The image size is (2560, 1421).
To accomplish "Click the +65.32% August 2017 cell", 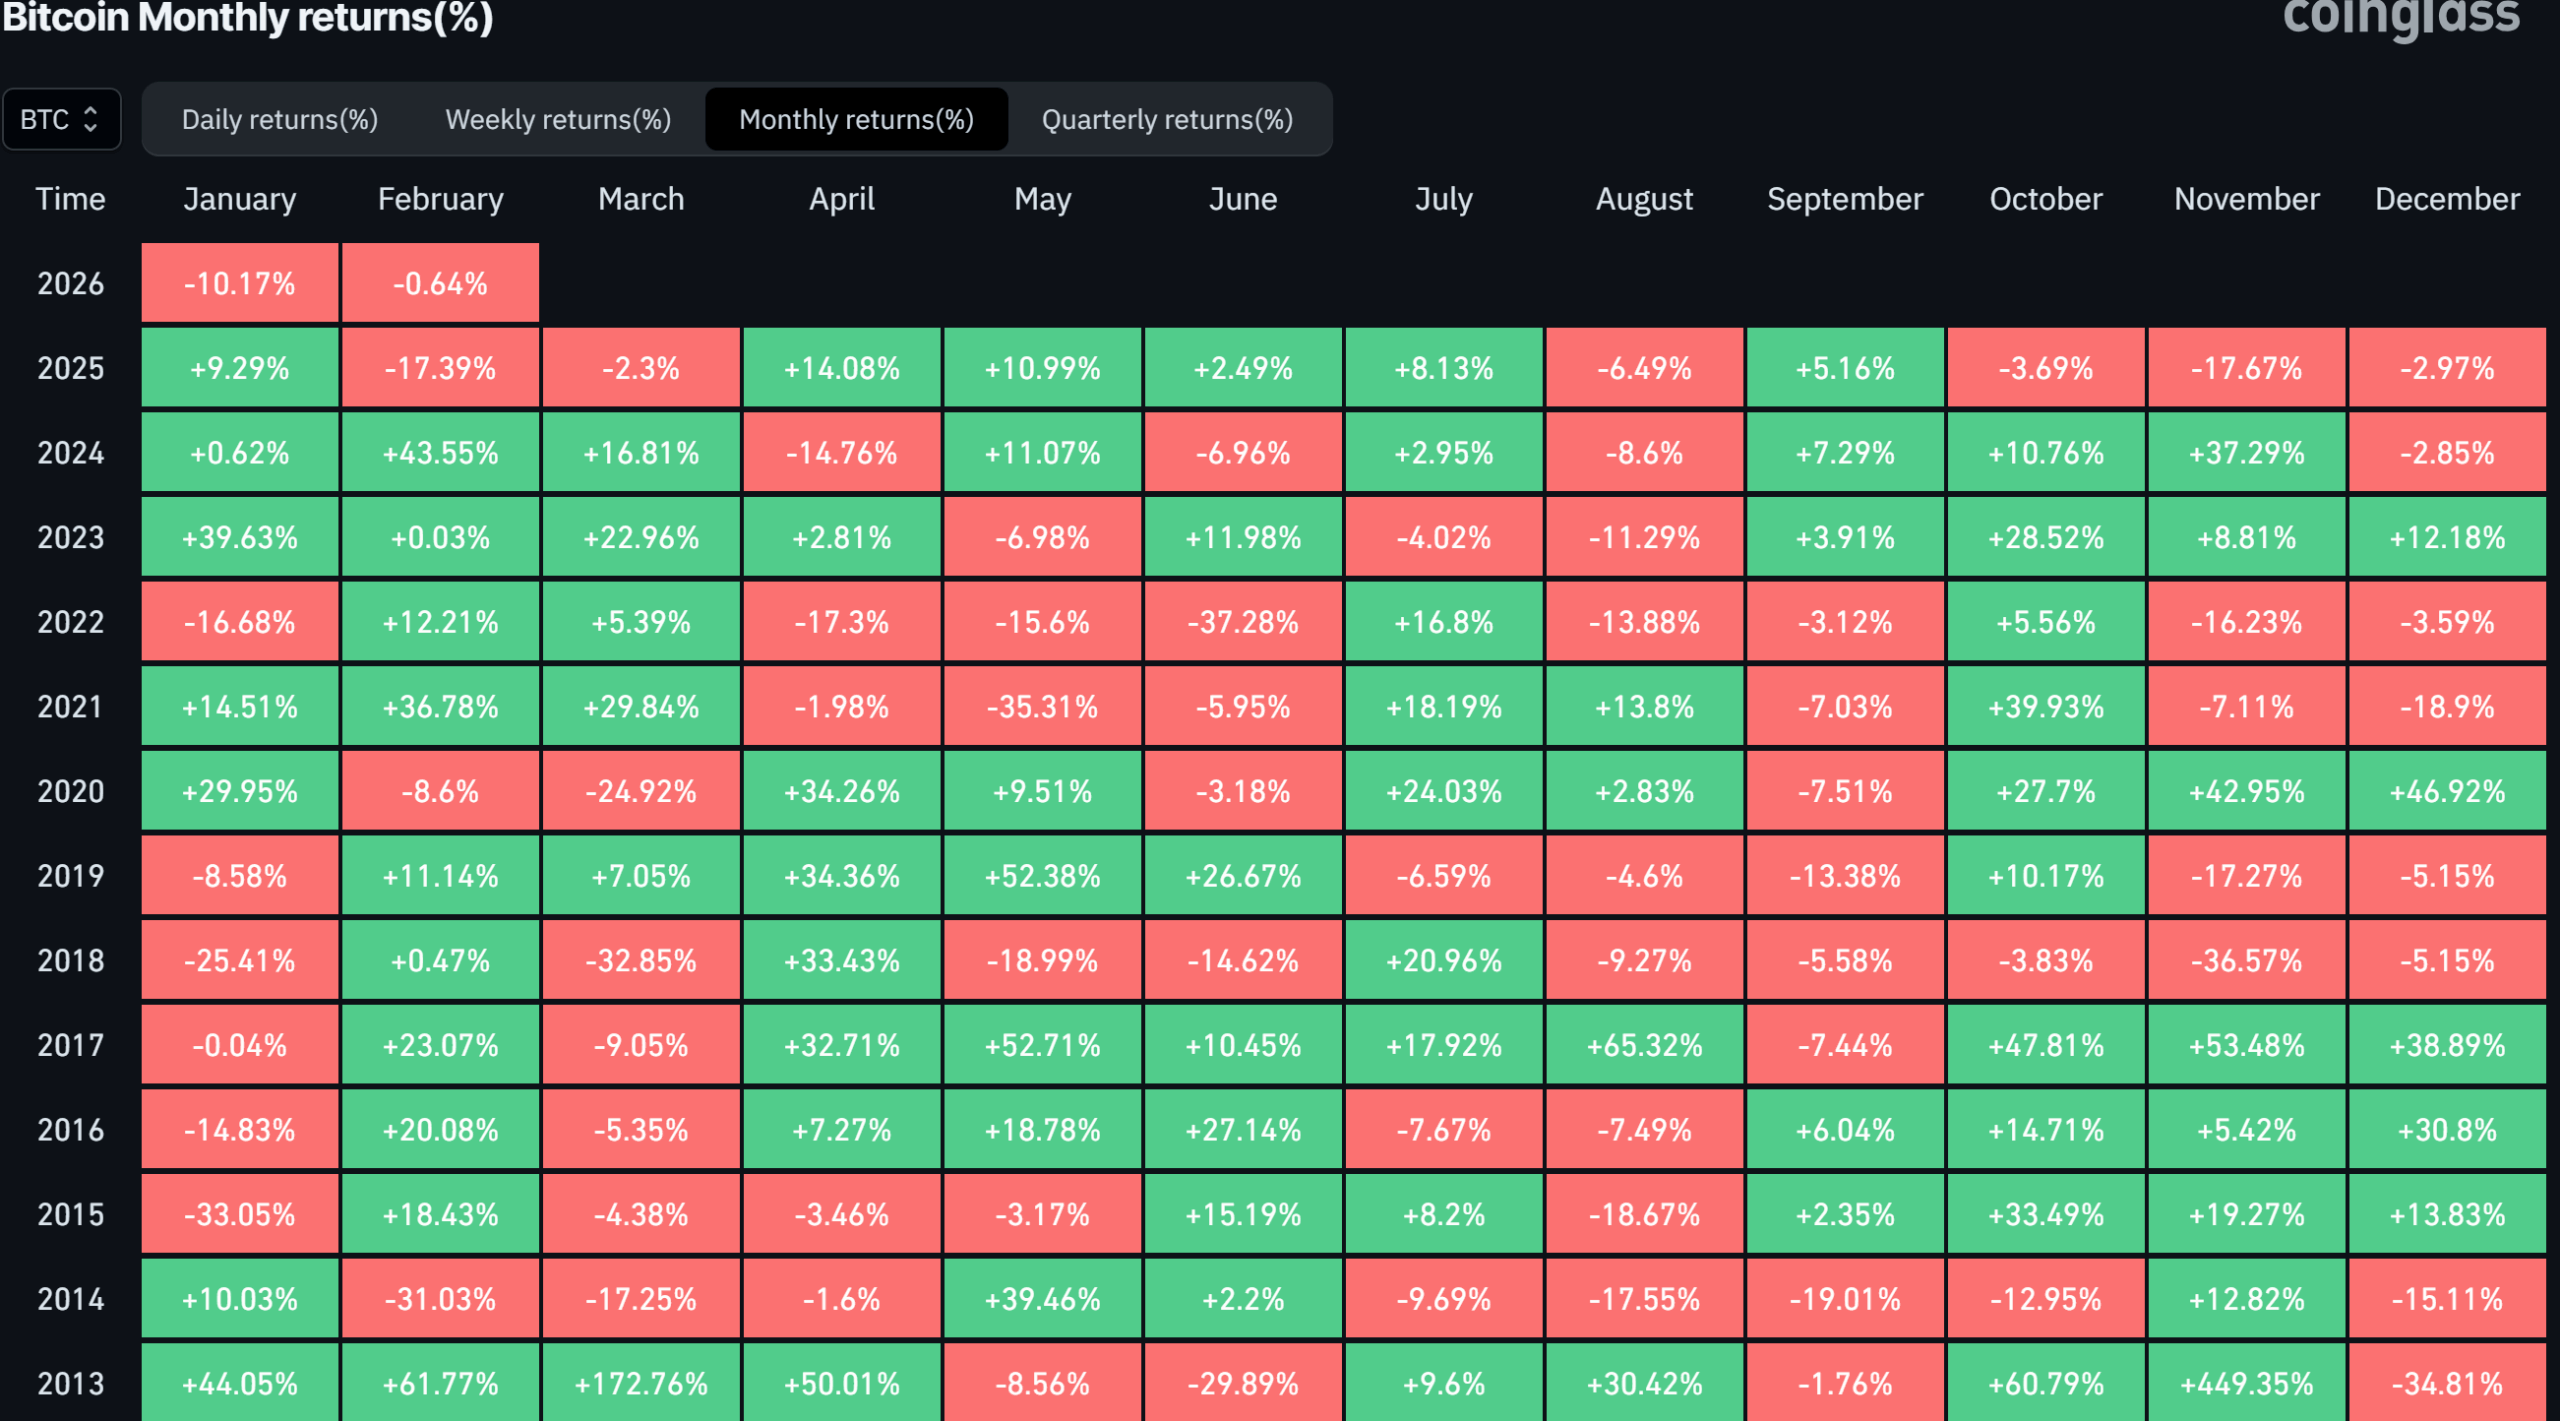I will coord(1644,1045).
